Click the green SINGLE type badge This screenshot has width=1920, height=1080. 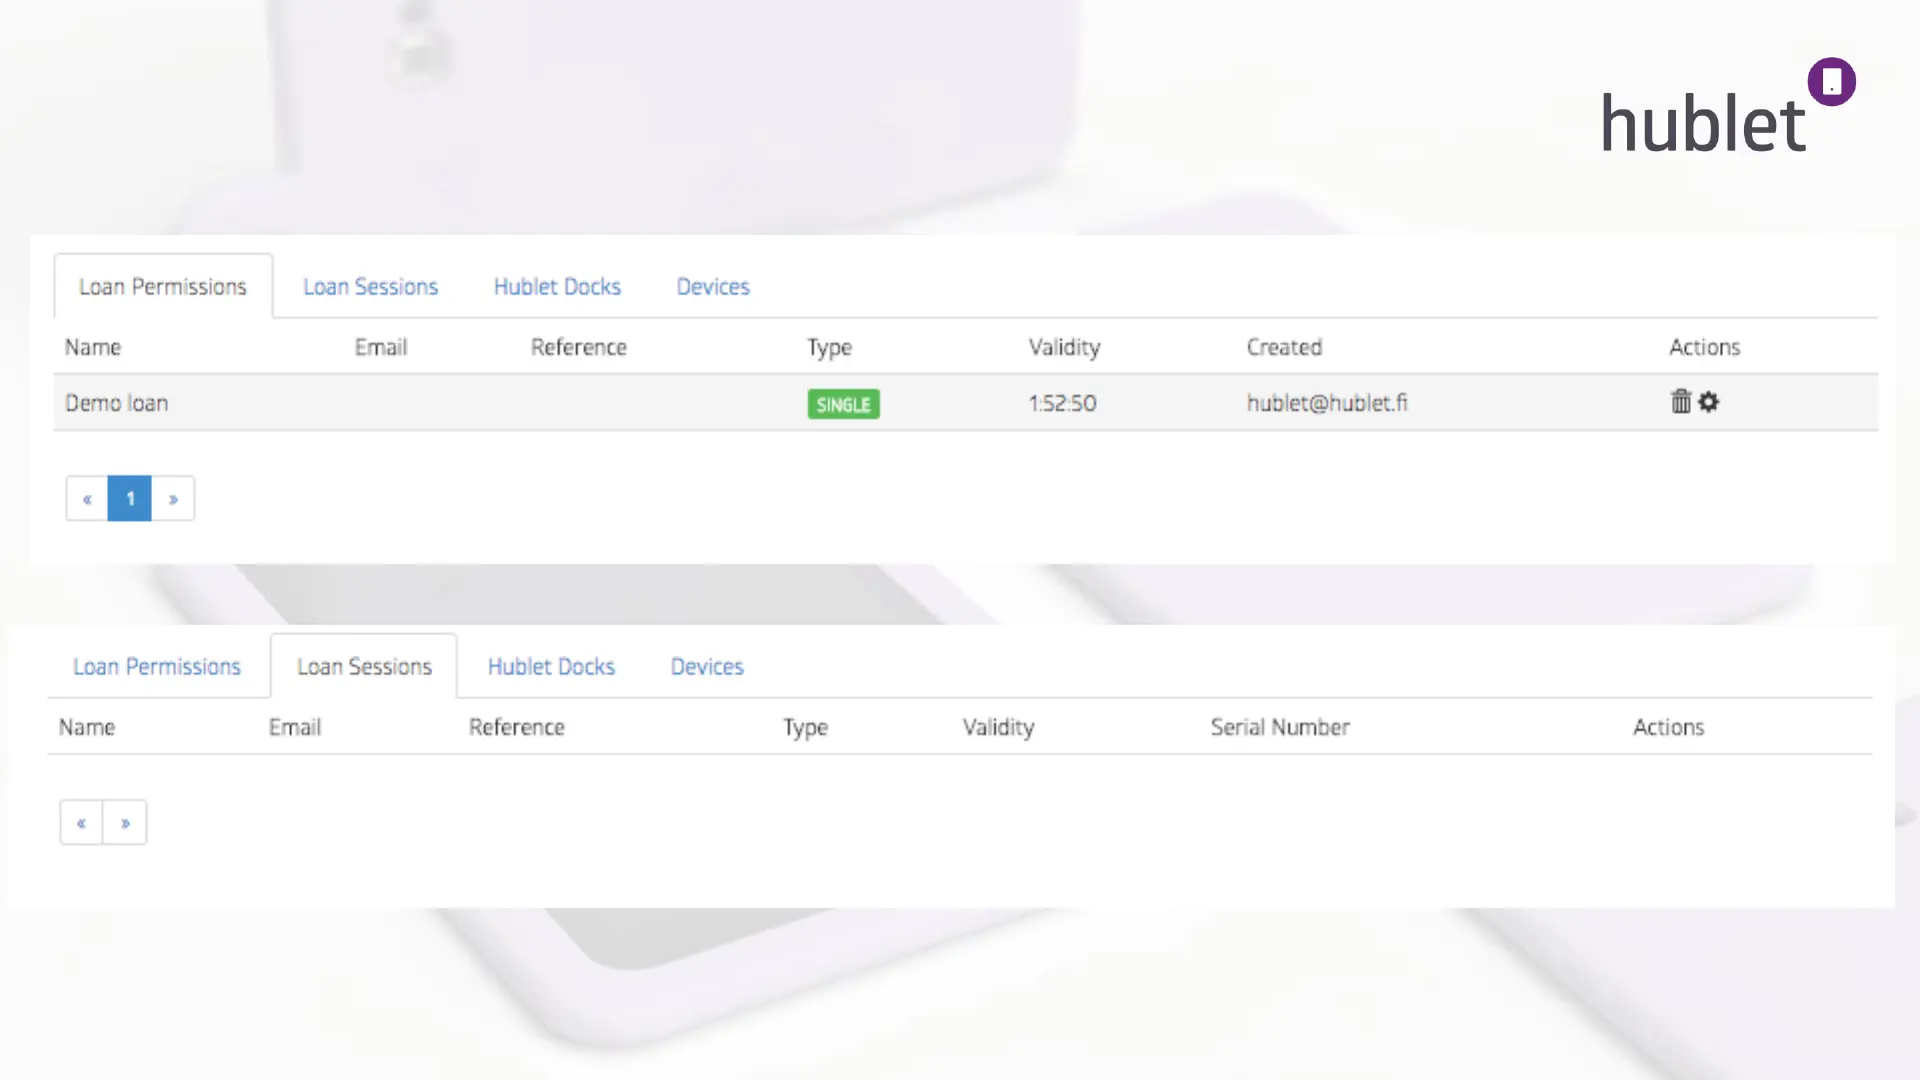pos(843,404)
